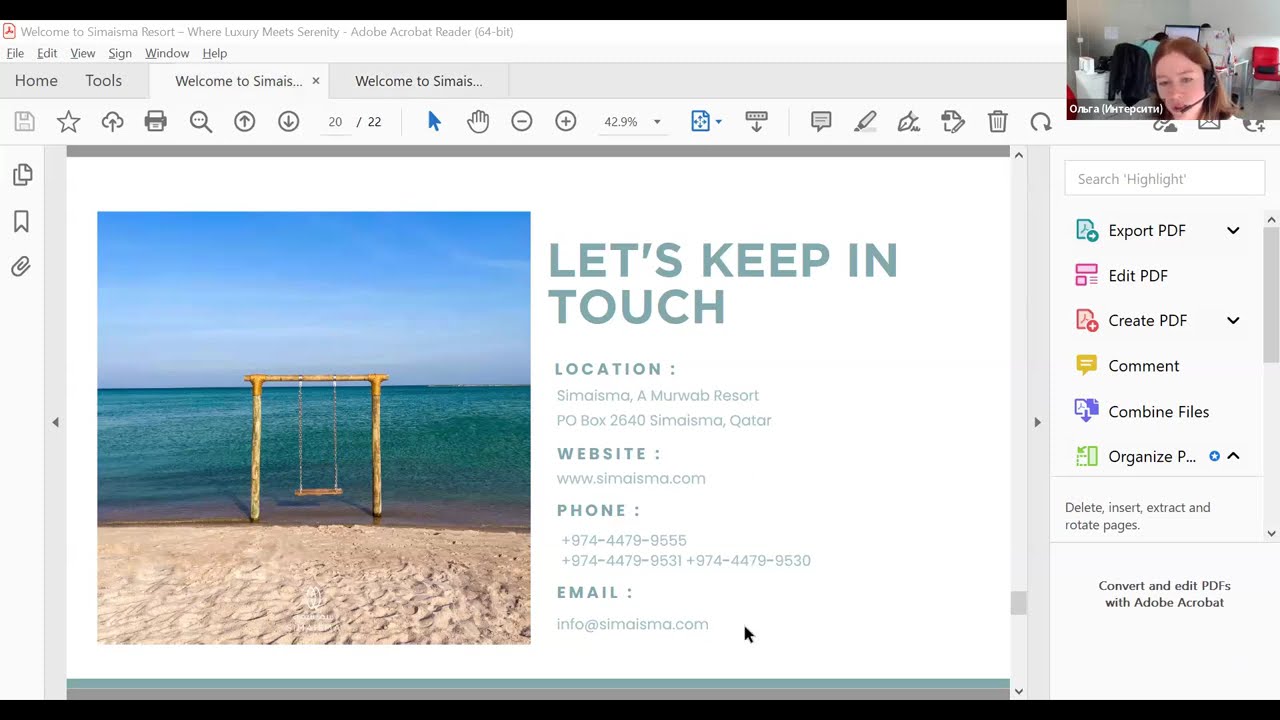Click 'PO Box 2640 Simaisma, Qatar' text
The height and width of the screenshot is (720, 1280).
tap(664, 421)
